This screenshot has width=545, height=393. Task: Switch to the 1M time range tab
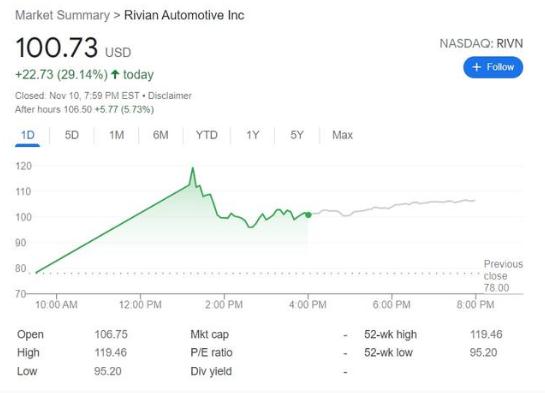pos(116,135)
